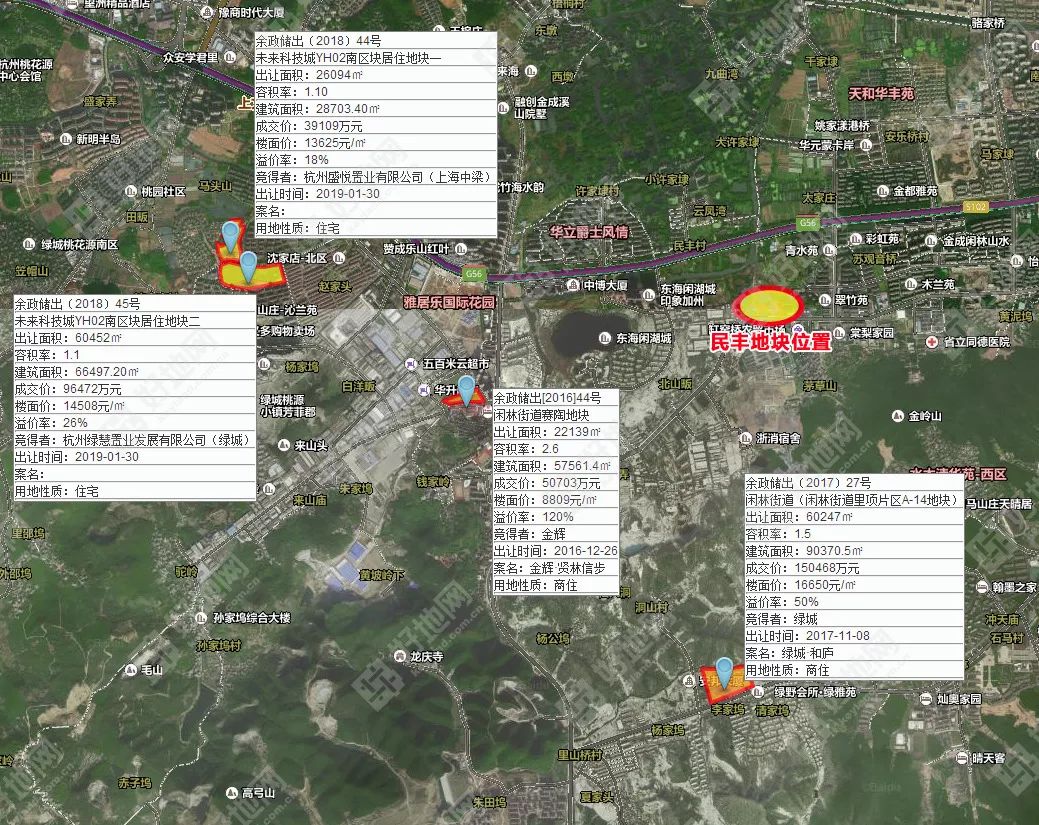1039x825 pixels.
Task: Click the blue pin on YH02 south plot one
Action: click(231, 237)
